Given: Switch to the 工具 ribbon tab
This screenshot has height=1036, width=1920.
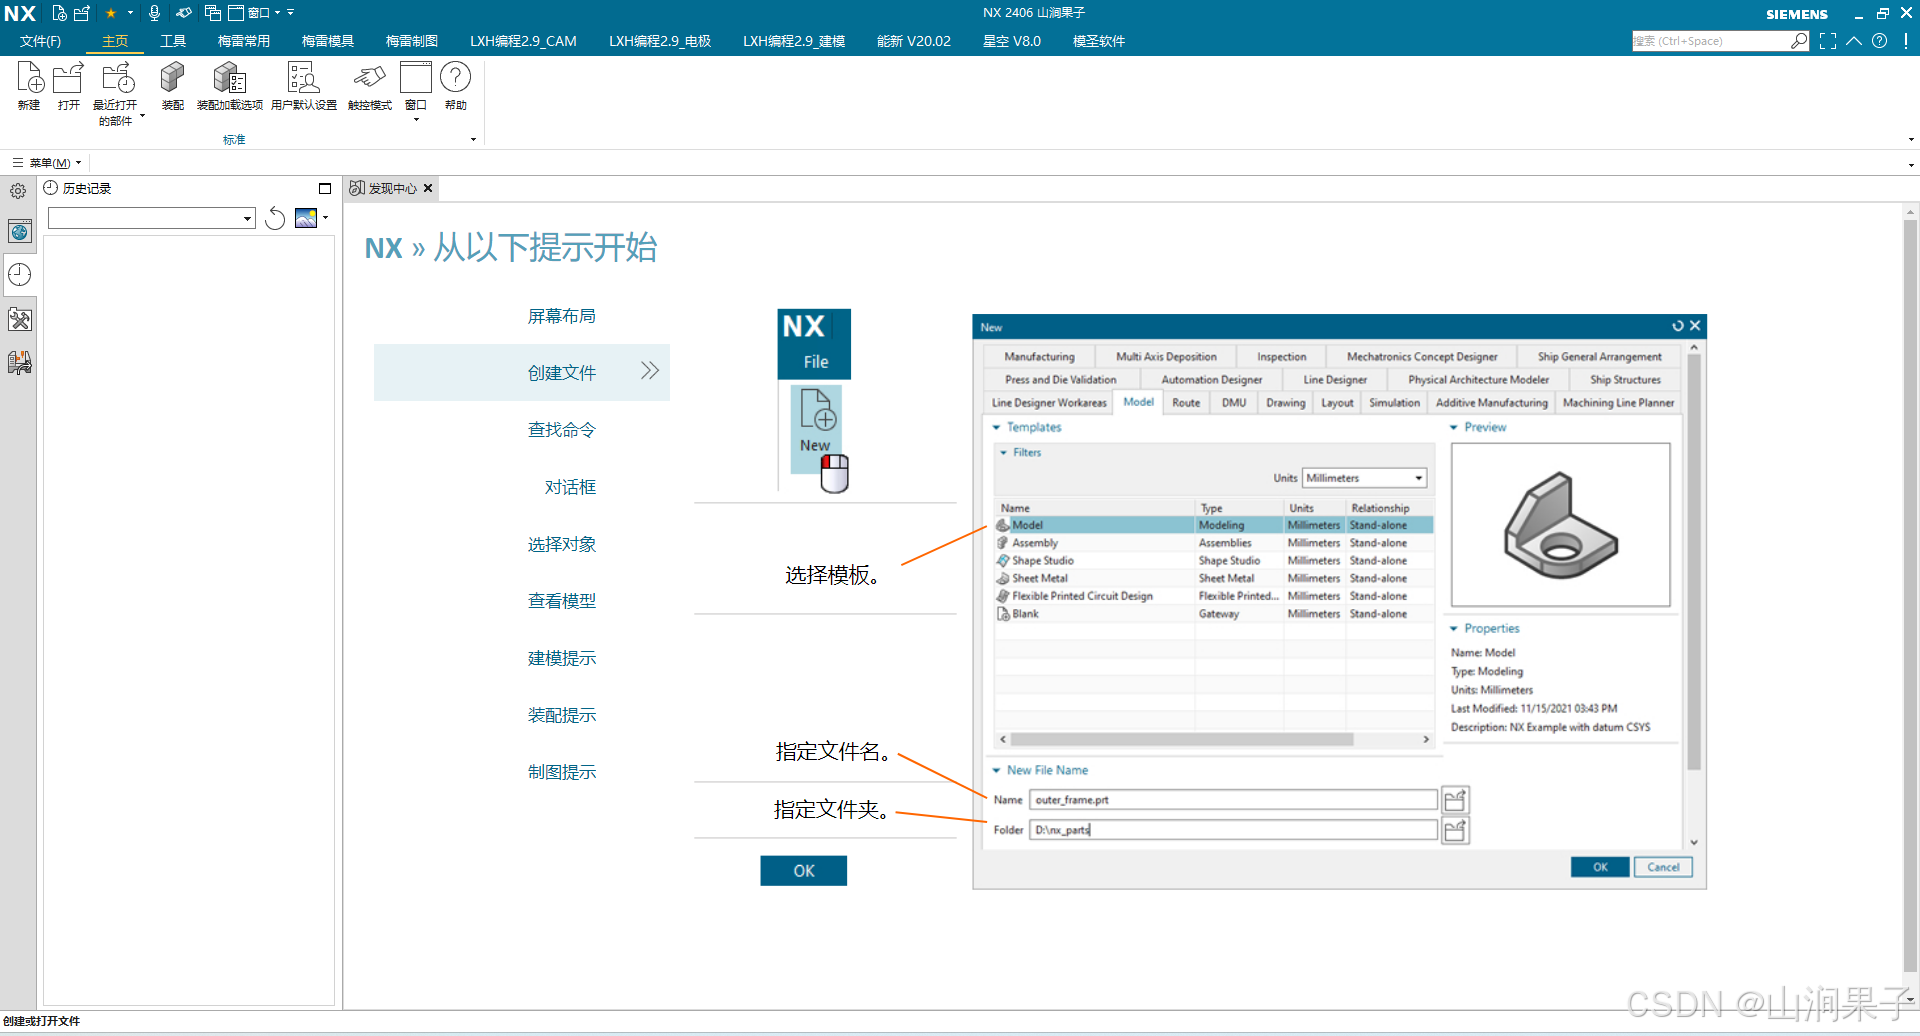Looking at the screenshot, I should click(x=173, y=41).
